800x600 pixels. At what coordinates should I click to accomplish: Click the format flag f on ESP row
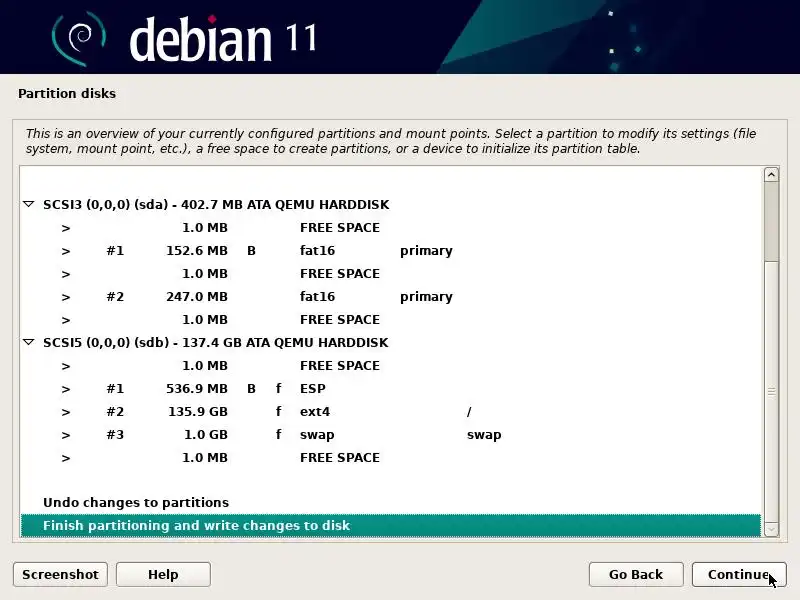tap(279, 388)
